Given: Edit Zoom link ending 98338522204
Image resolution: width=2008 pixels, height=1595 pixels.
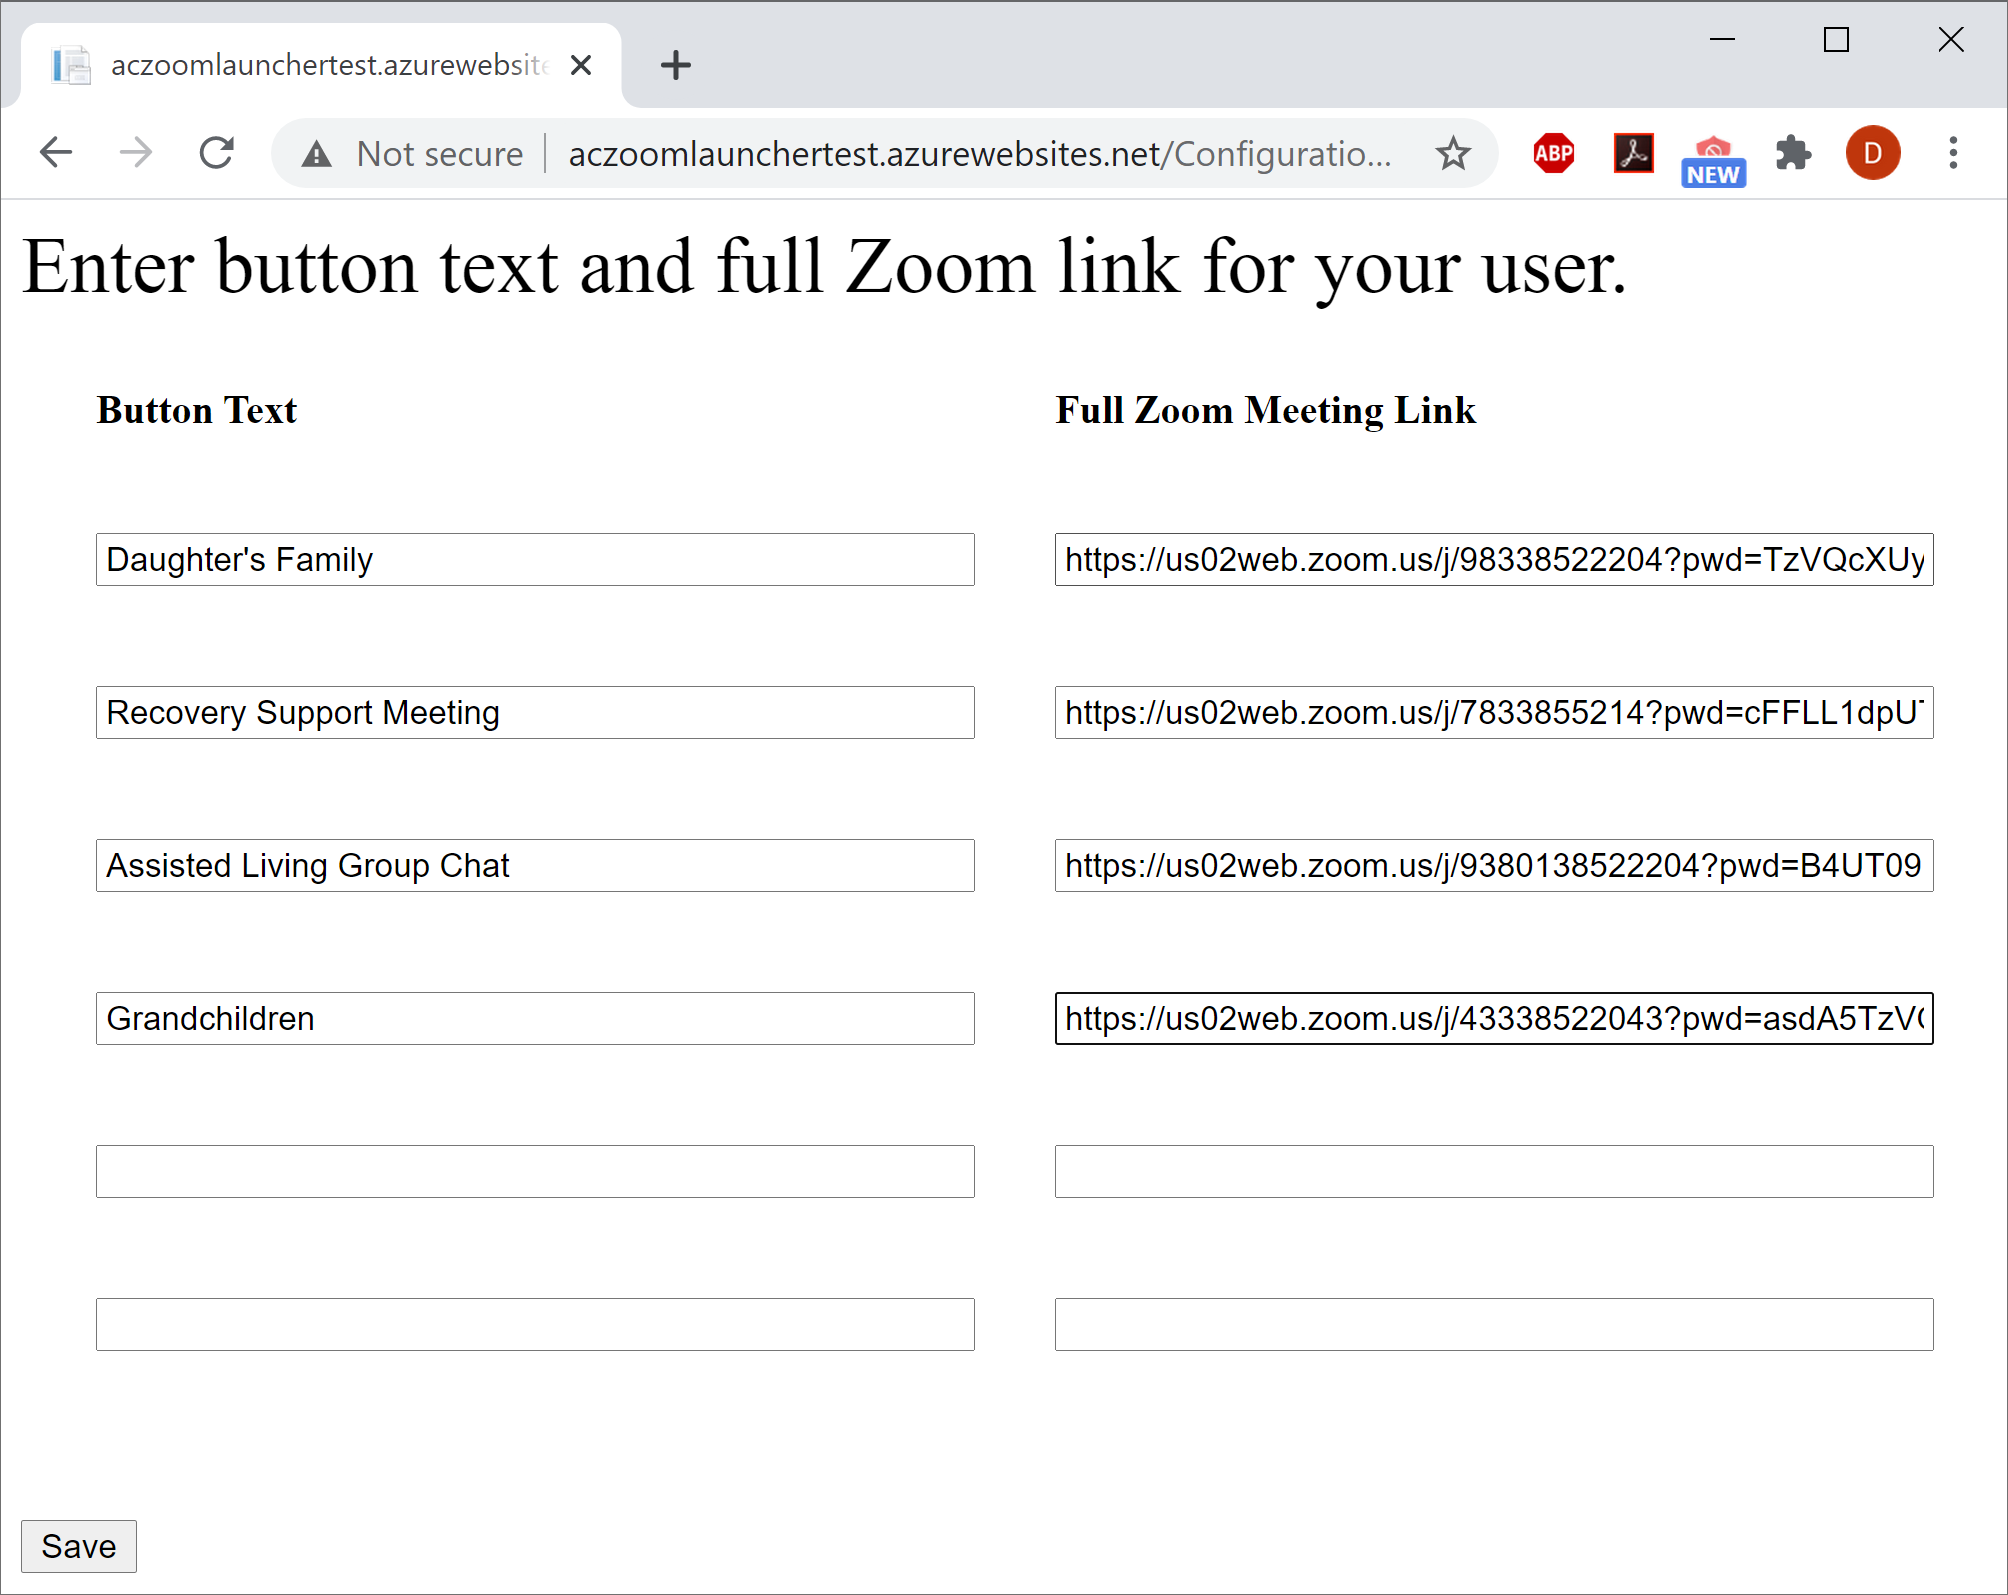Looking at the screenshot, I should pyautogui.click(x=1494, y=559).
